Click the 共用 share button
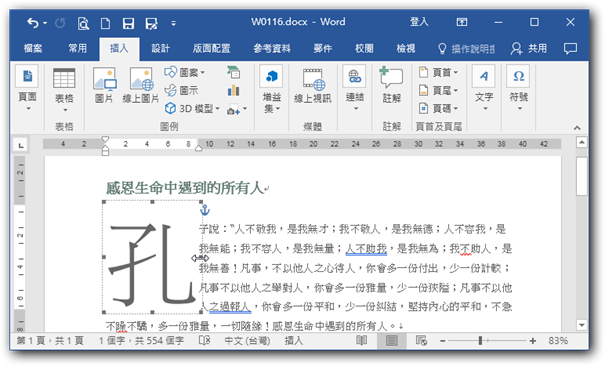The height and width of the screenshot is (366, 605). point(529,48)
